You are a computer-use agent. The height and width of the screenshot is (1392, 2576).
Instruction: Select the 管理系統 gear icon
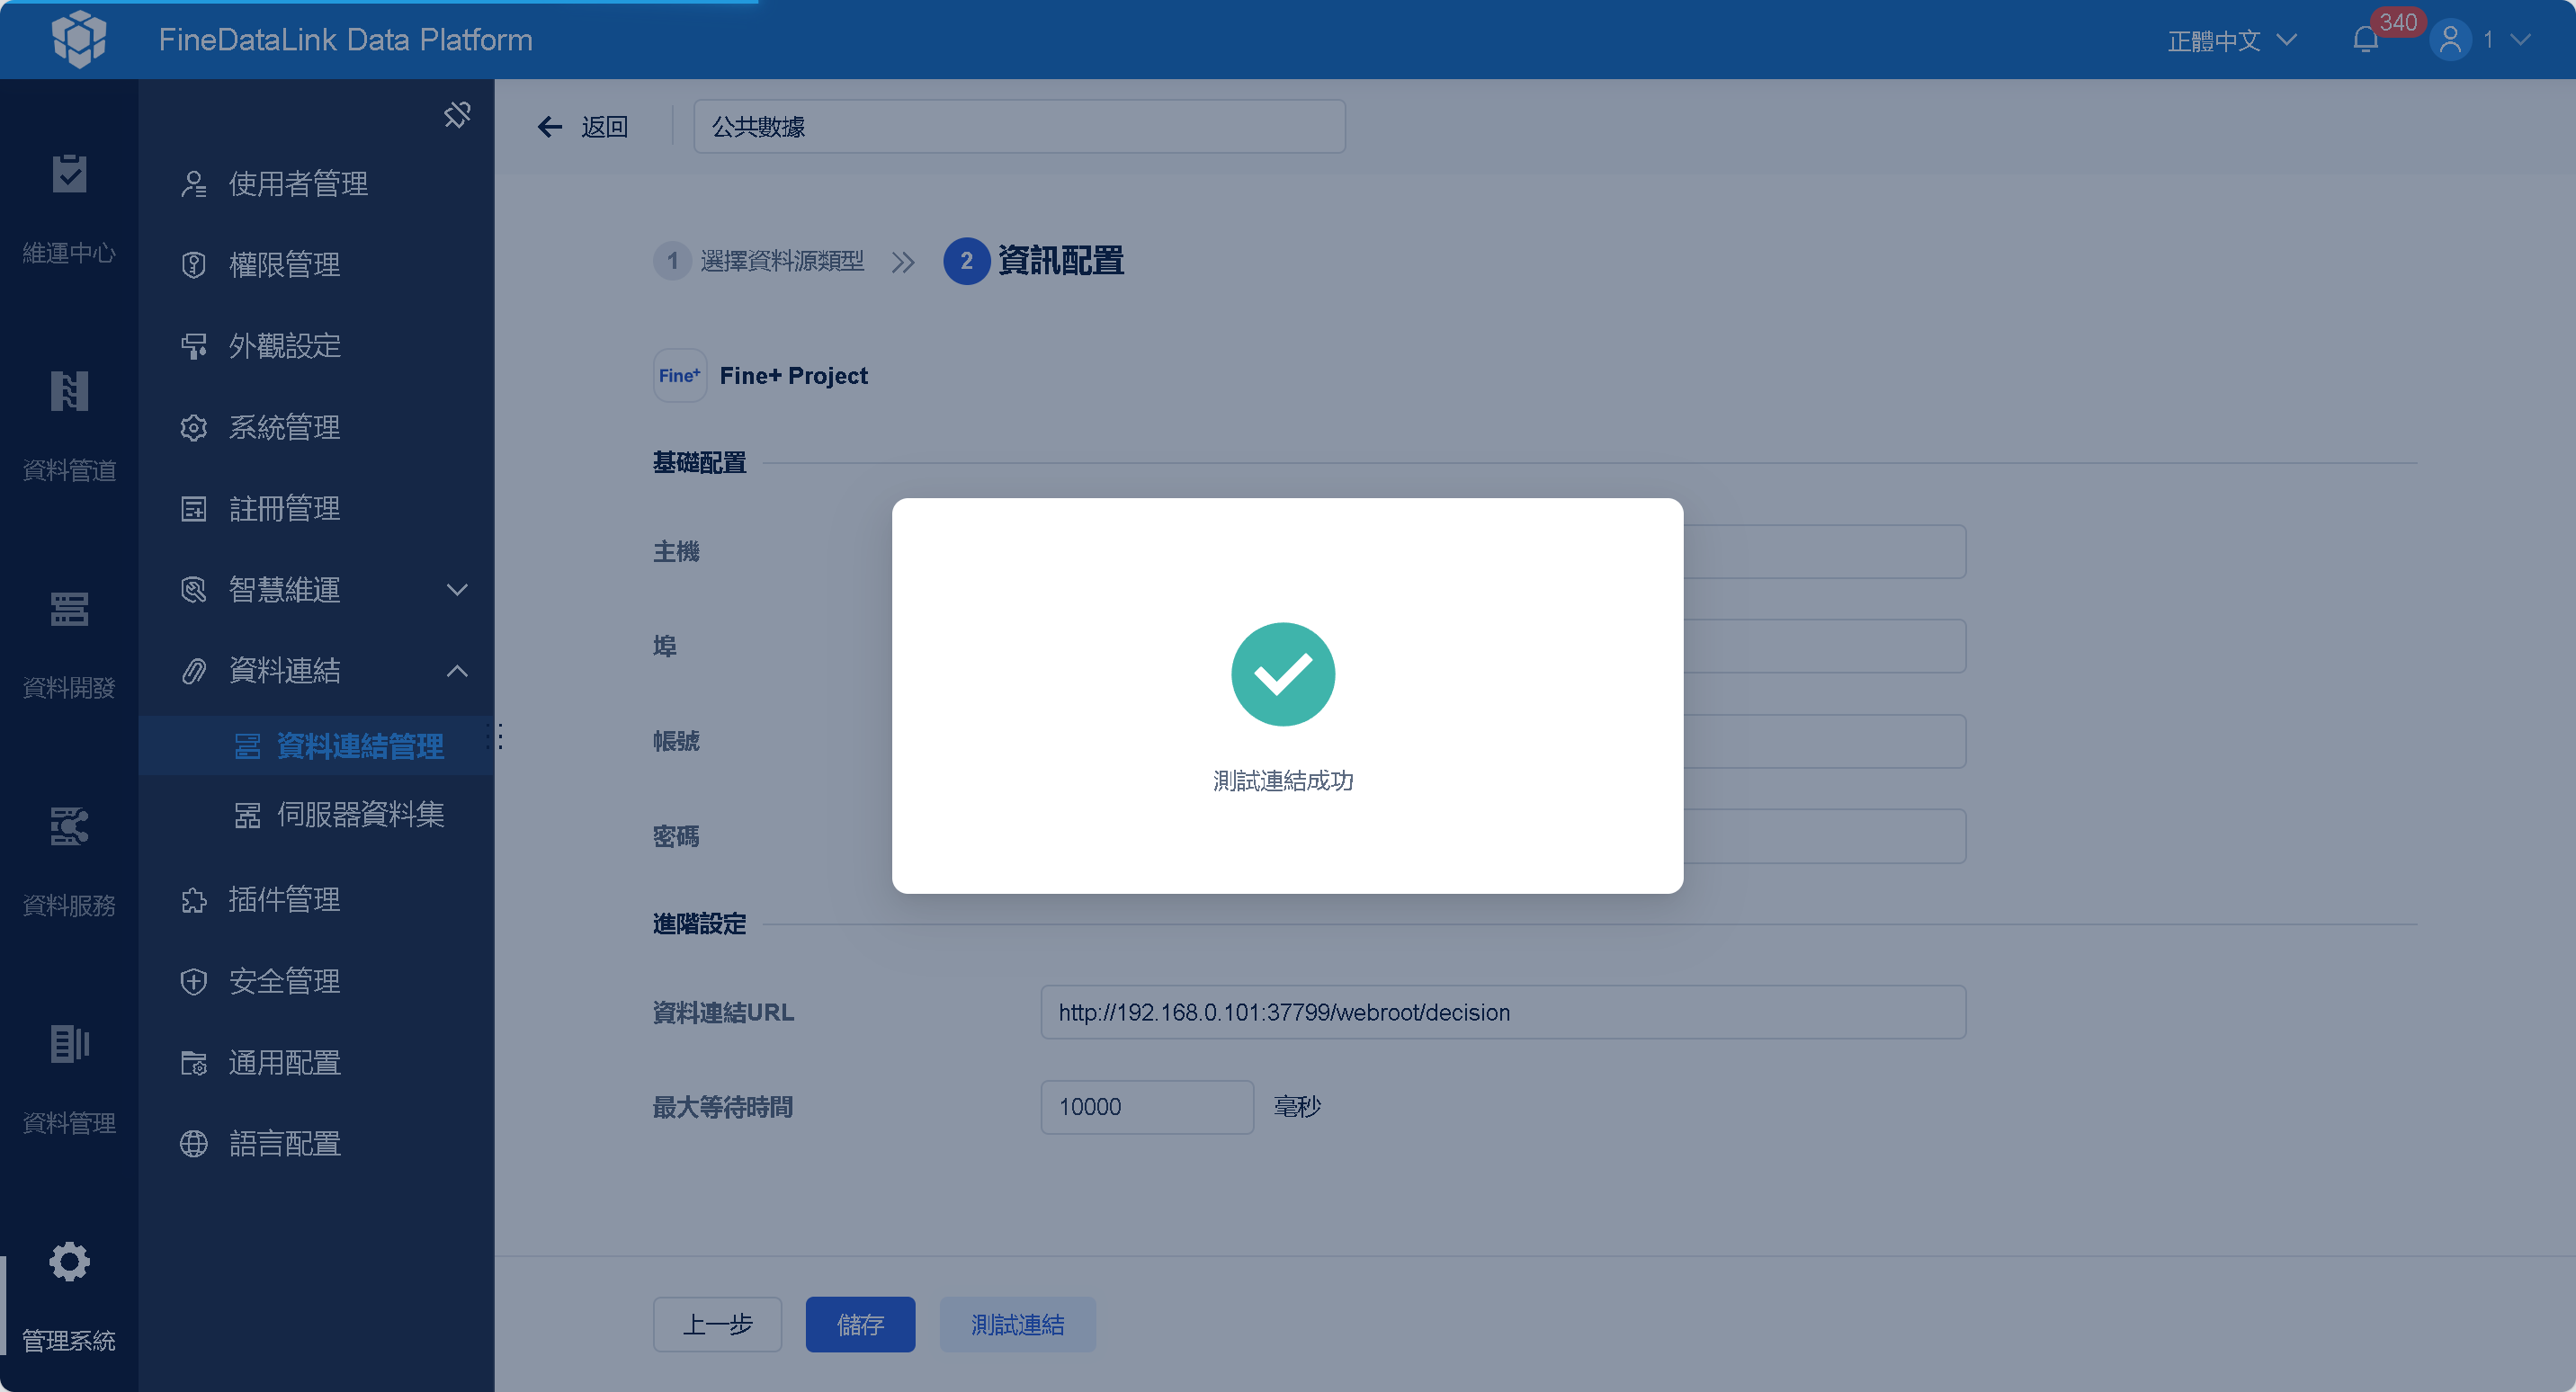(x=69, y=1261)
